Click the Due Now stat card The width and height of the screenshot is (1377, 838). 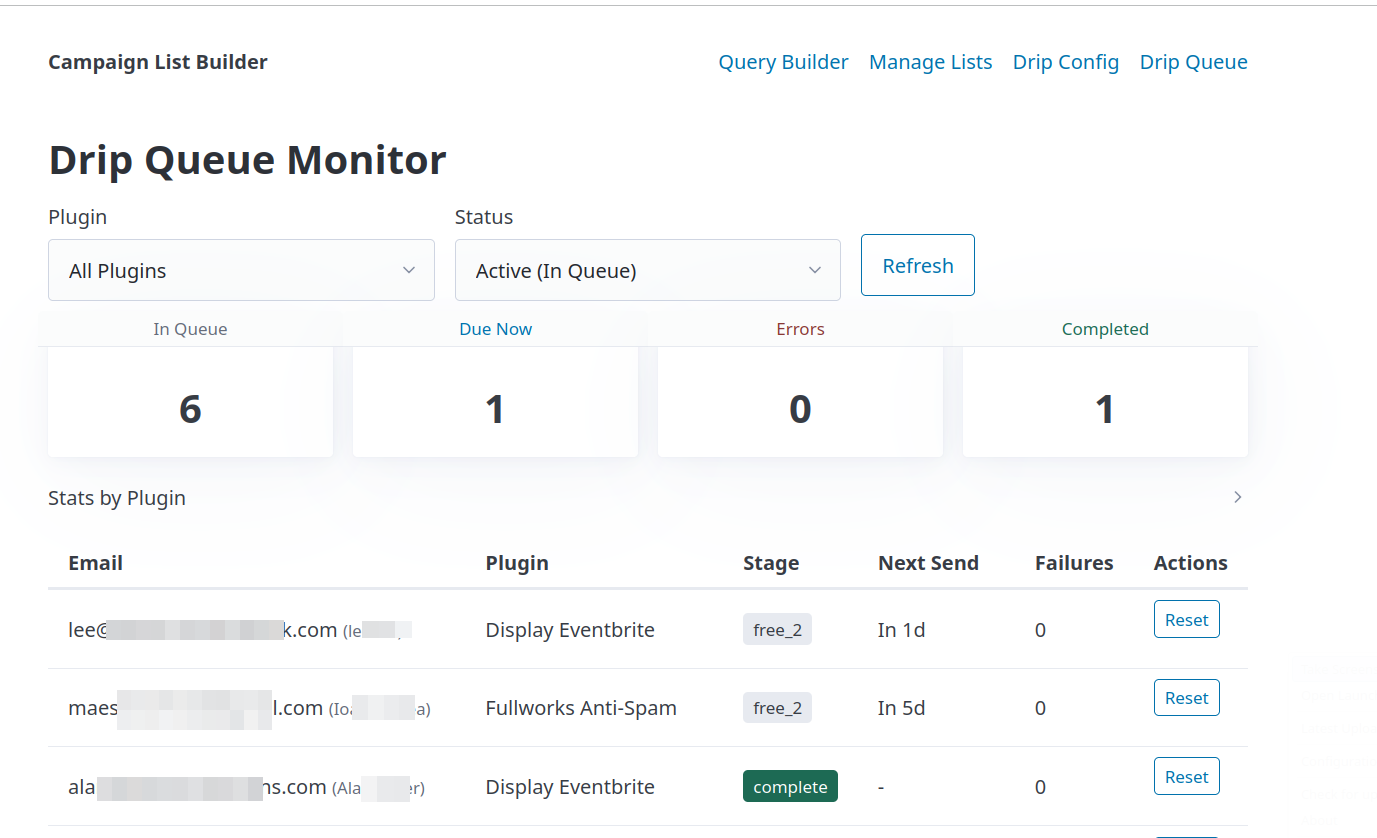[495, 400]
